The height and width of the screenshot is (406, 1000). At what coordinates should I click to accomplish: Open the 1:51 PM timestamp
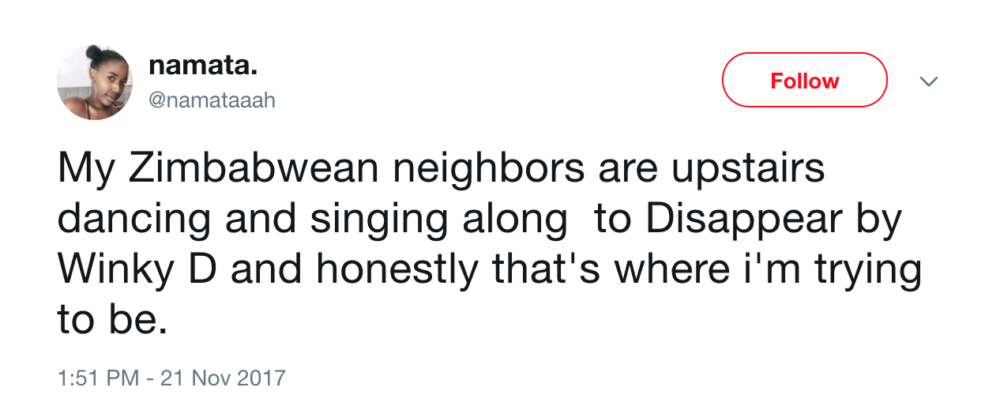pos(95,378)
